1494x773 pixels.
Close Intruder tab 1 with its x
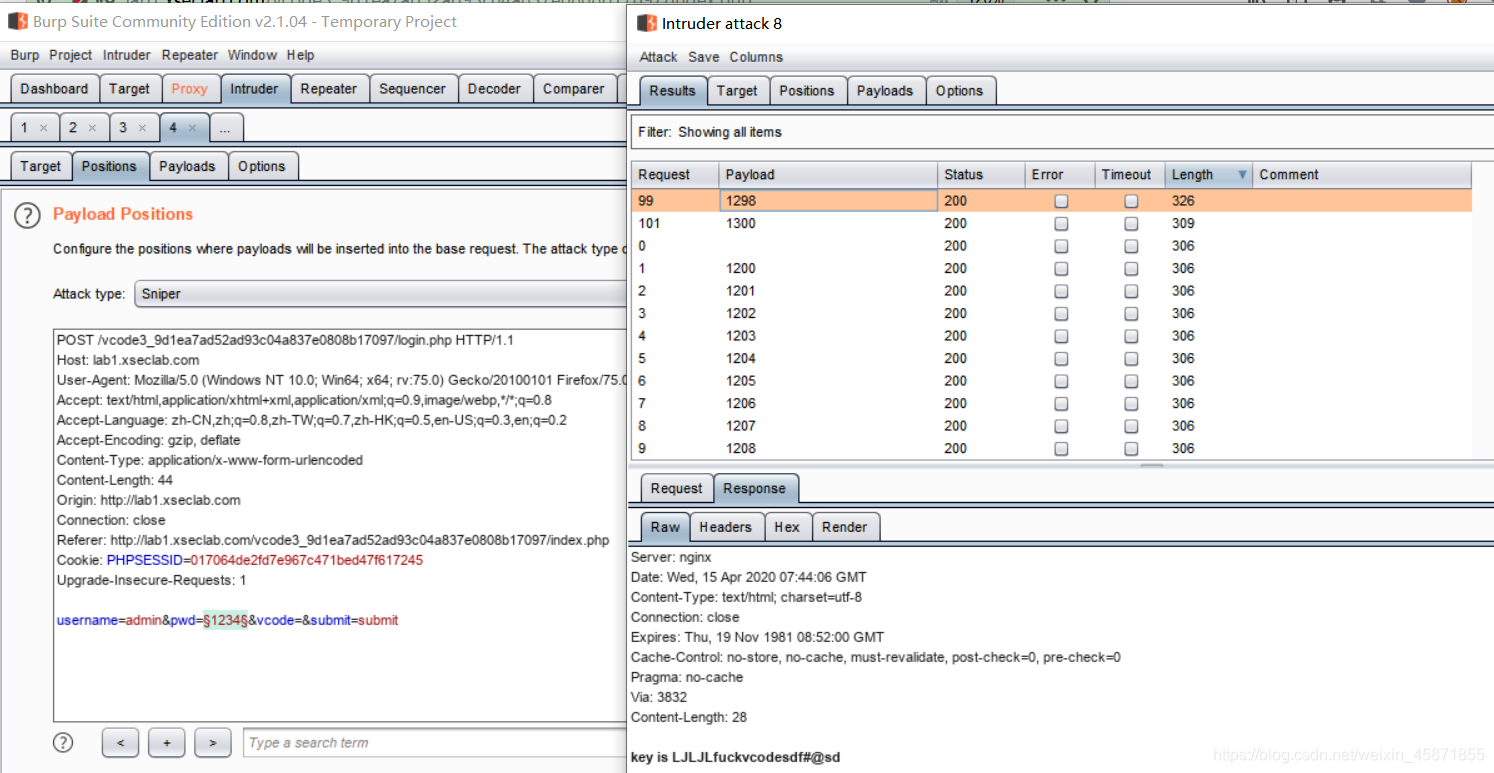click(43, 128)
